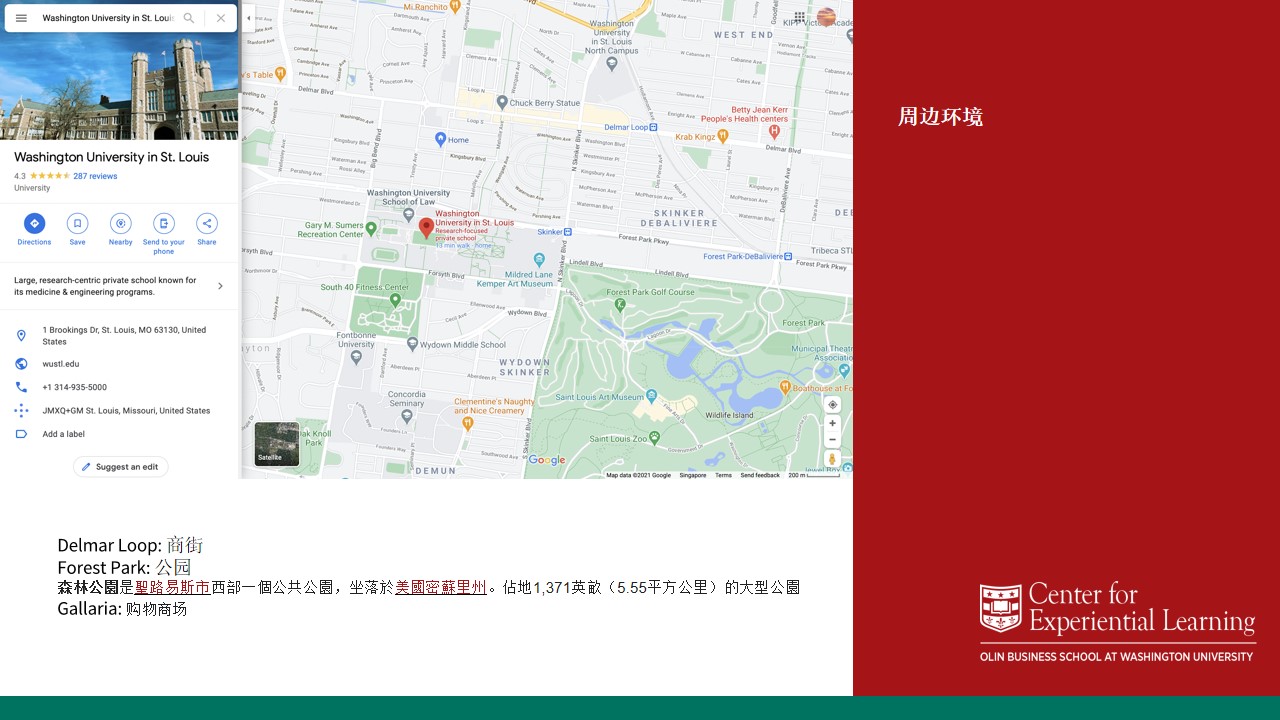Collapse the side panel arrow
This screenshot has height=720, width=1280.
(248, 18)
